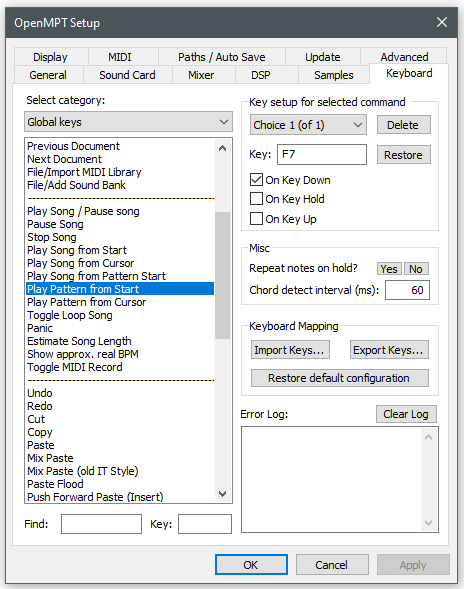Image resolution: width=464 pixels, height=589 pixels.
Task: Click Restore default configuration
Action: tap(340, 378)
